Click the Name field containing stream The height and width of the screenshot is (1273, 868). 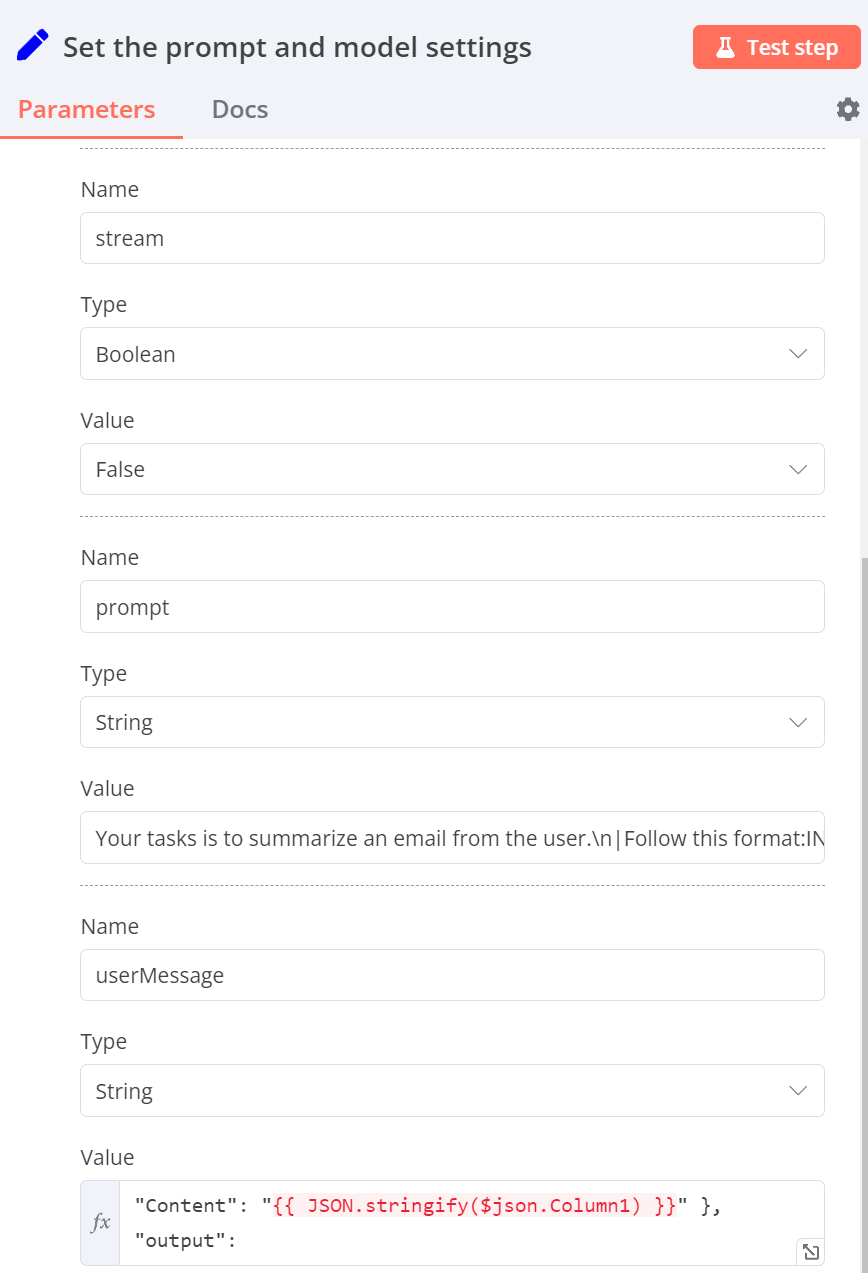coord(452,238)
